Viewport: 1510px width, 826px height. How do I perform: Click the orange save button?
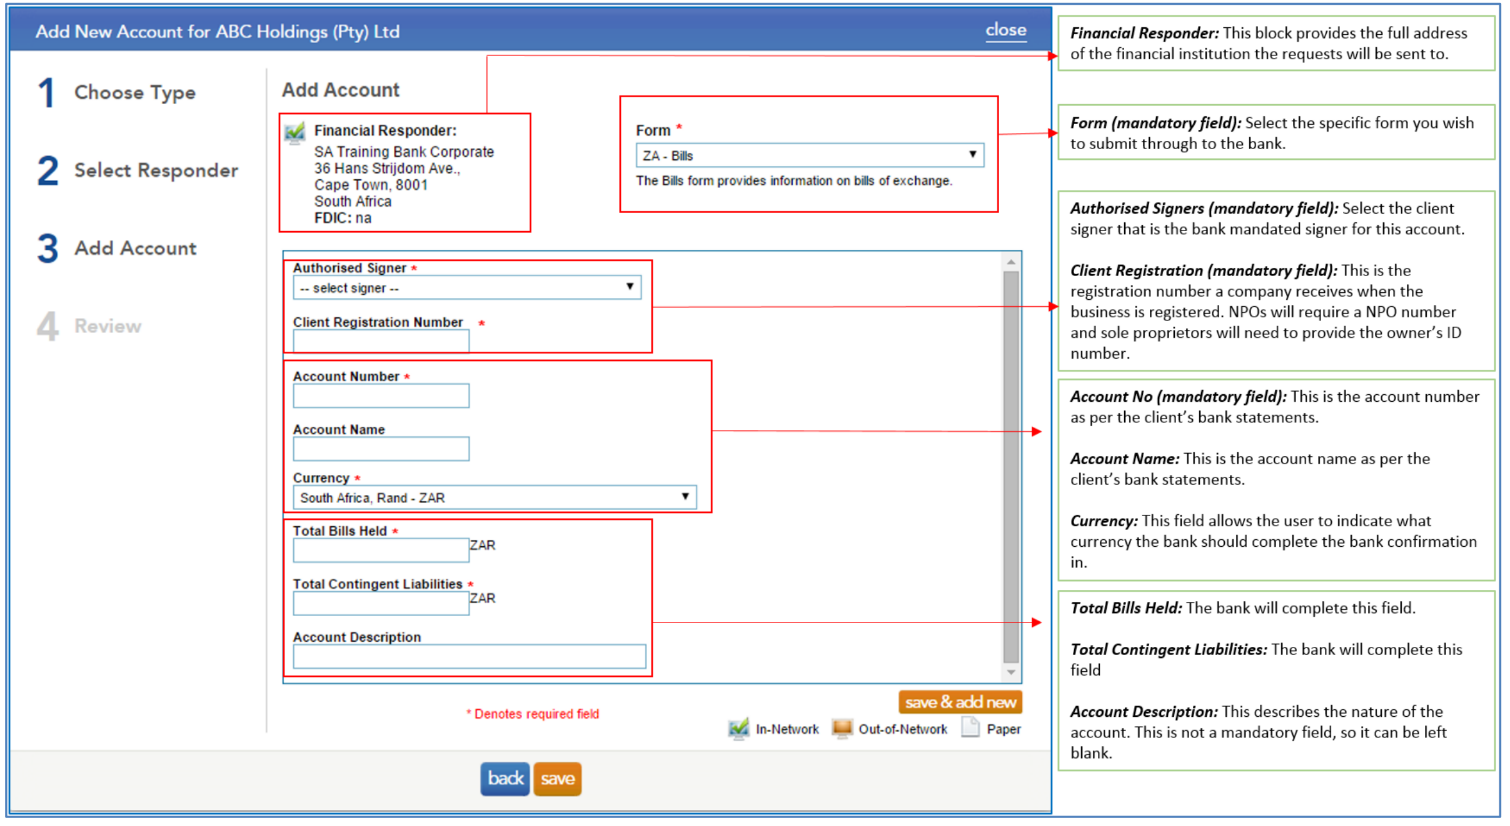pyautogui.click(x=558, y=779)
